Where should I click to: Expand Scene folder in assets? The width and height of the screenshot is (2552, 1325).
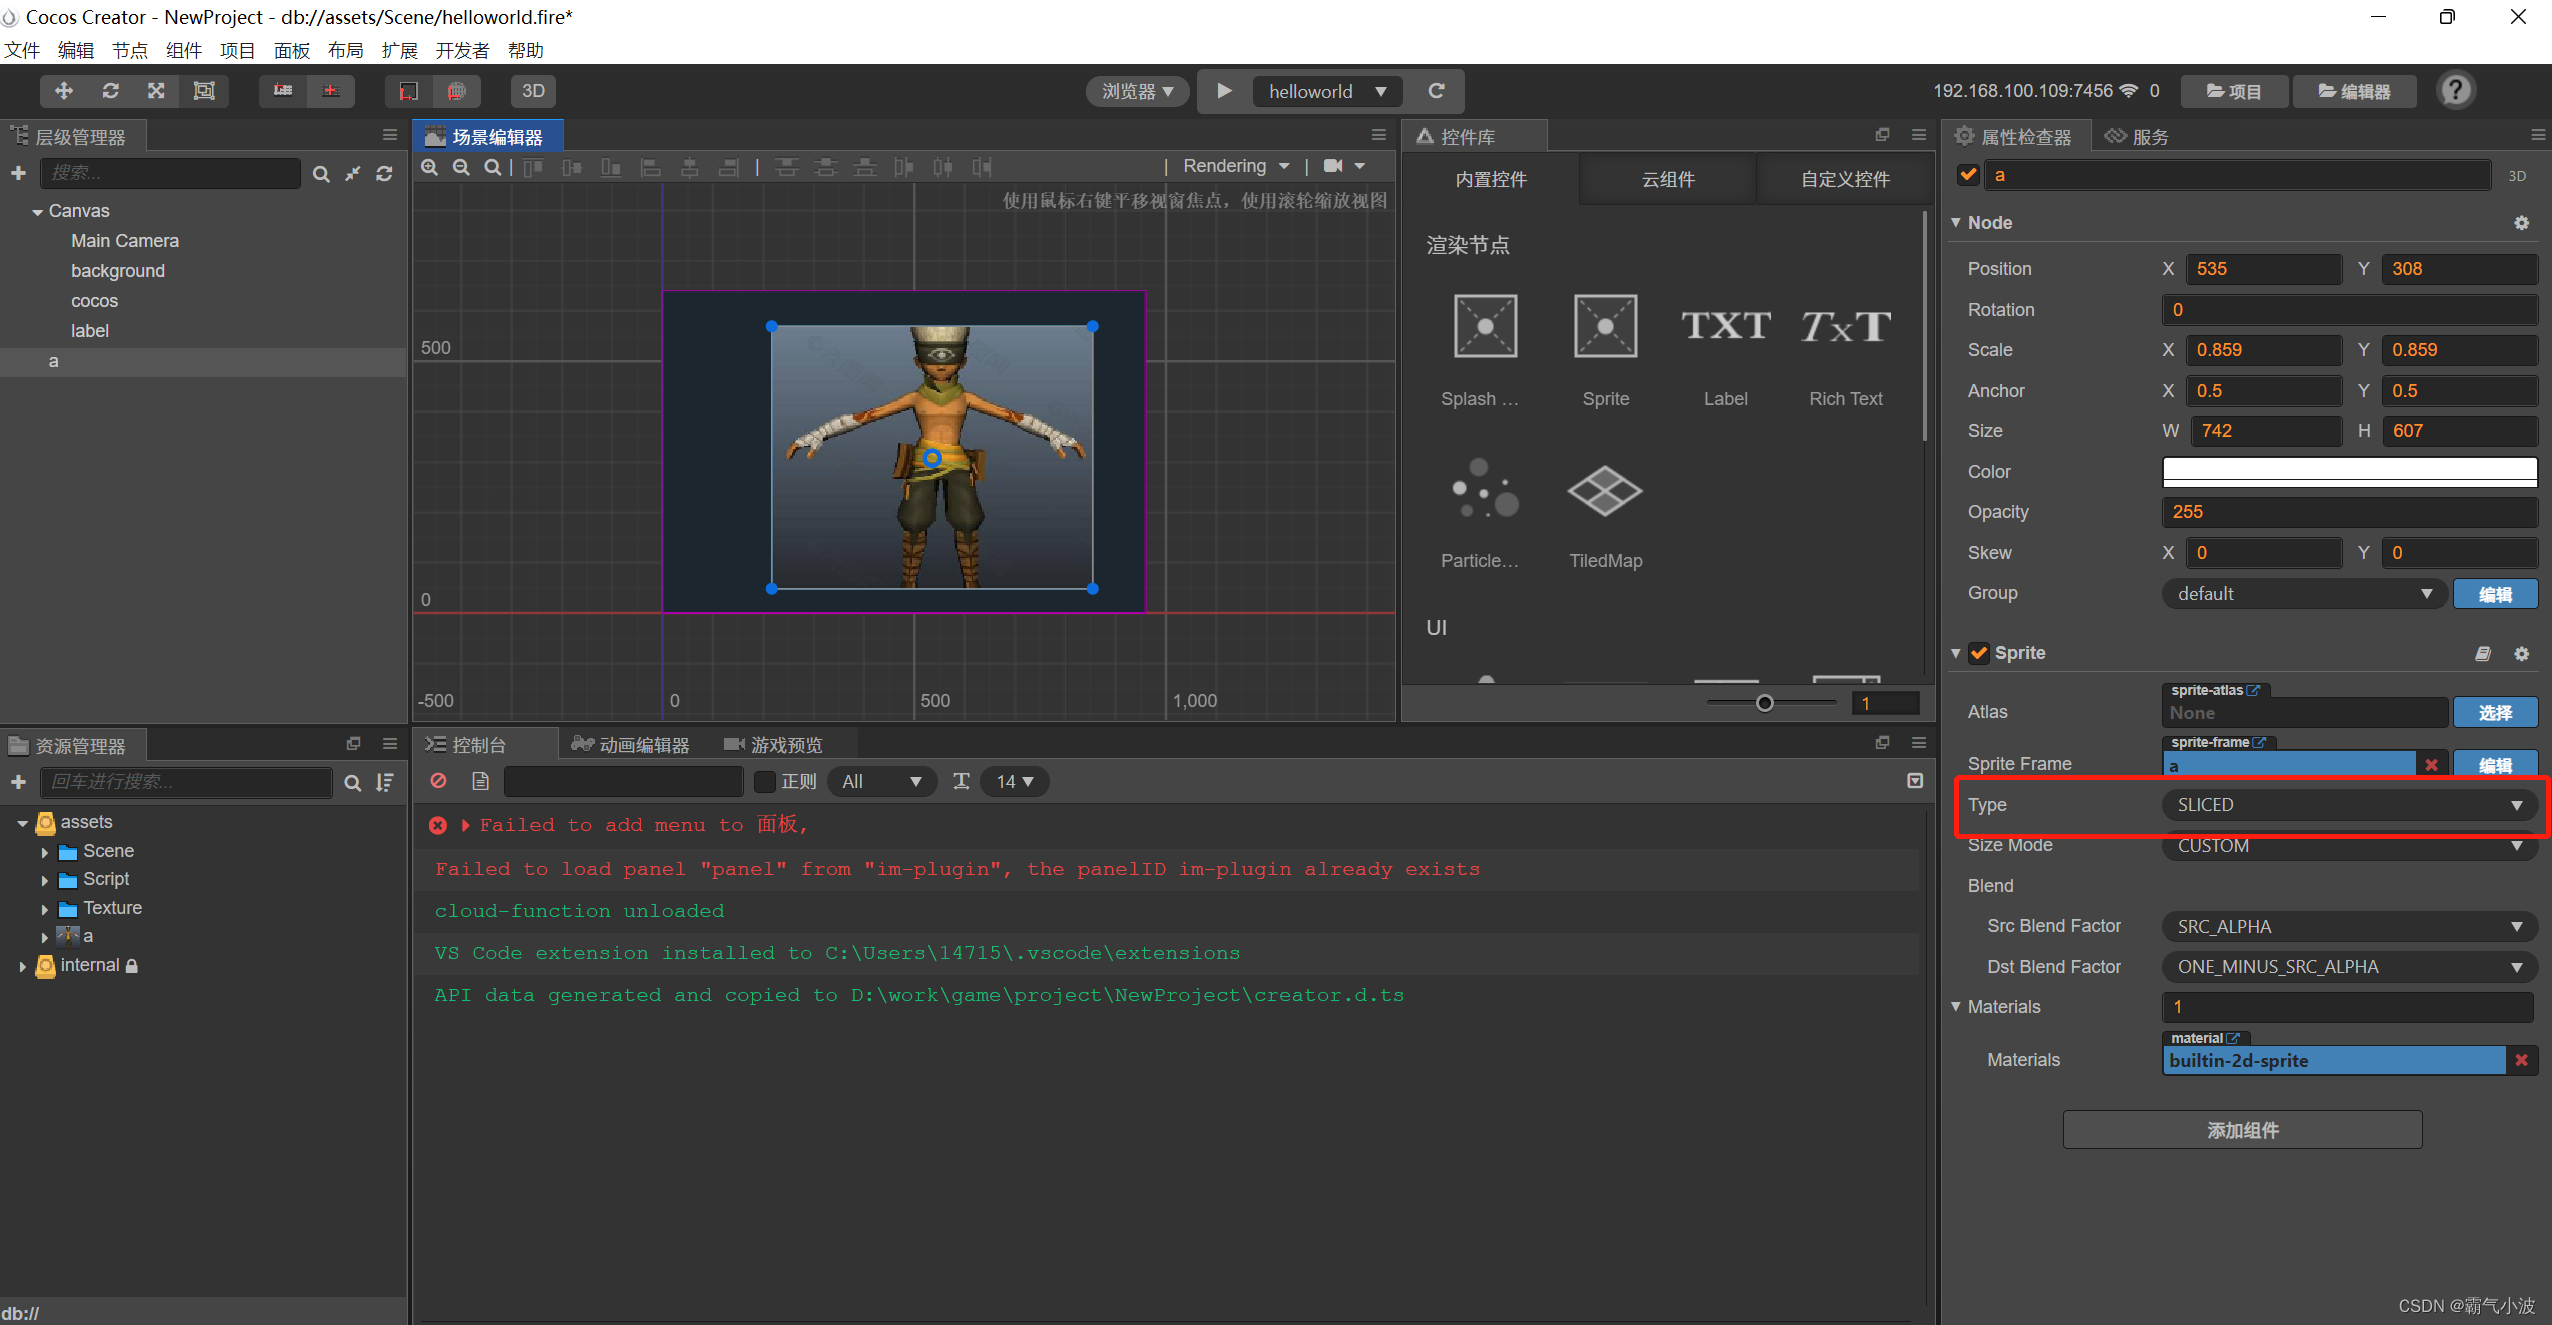click(x=44, y=852)
